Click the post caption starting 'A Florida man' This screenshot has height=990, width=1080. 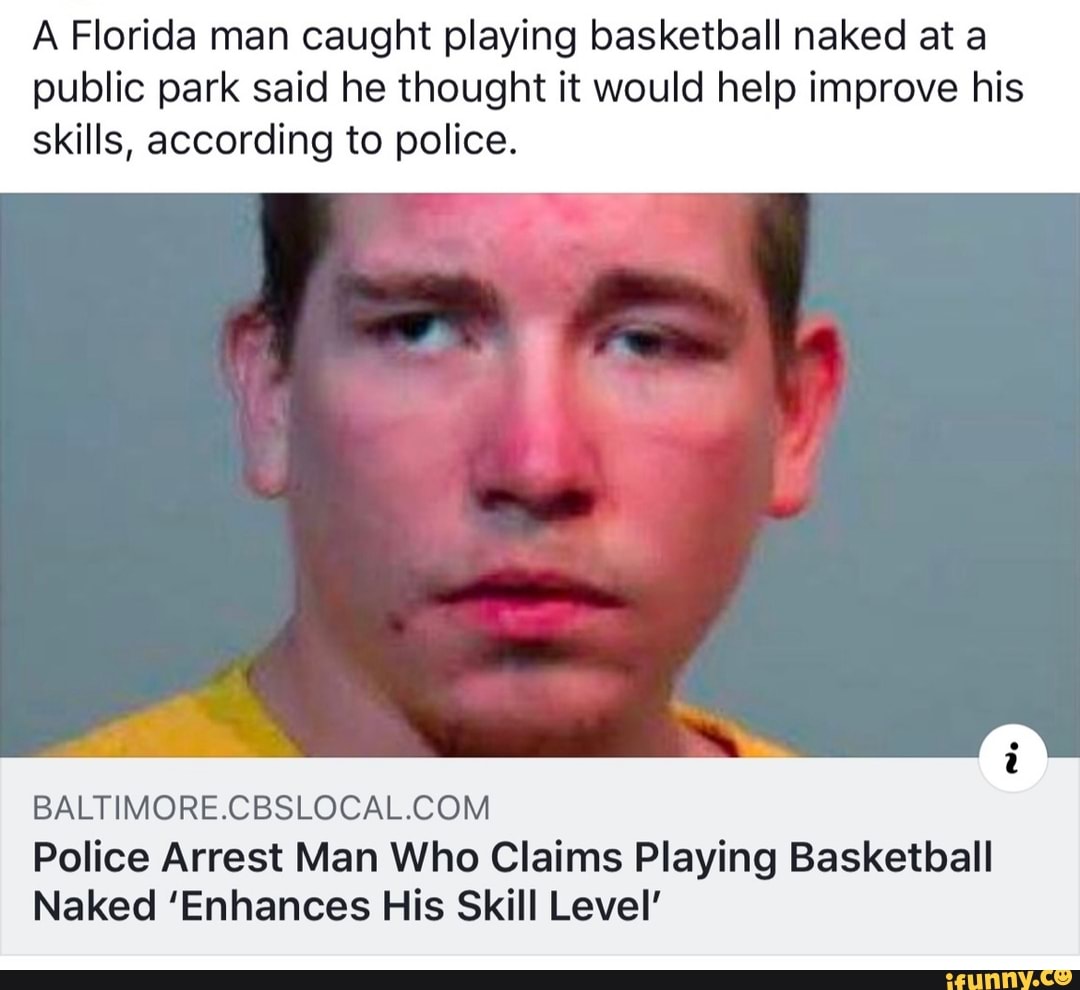click(528, 87)
